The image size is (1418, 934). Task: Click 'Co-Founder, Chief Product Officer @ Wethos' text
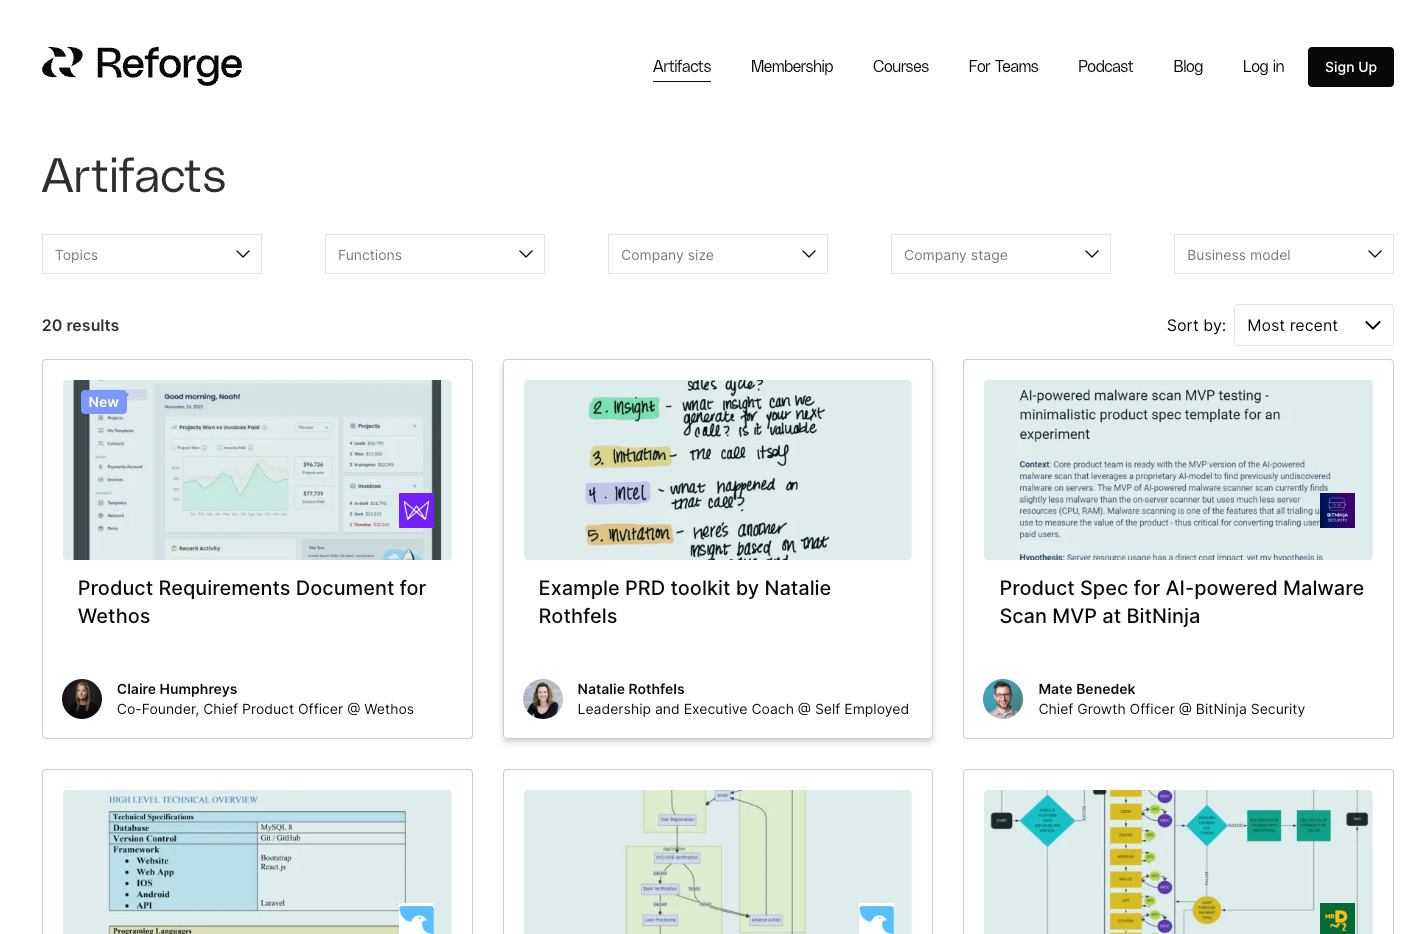(265, 709)
